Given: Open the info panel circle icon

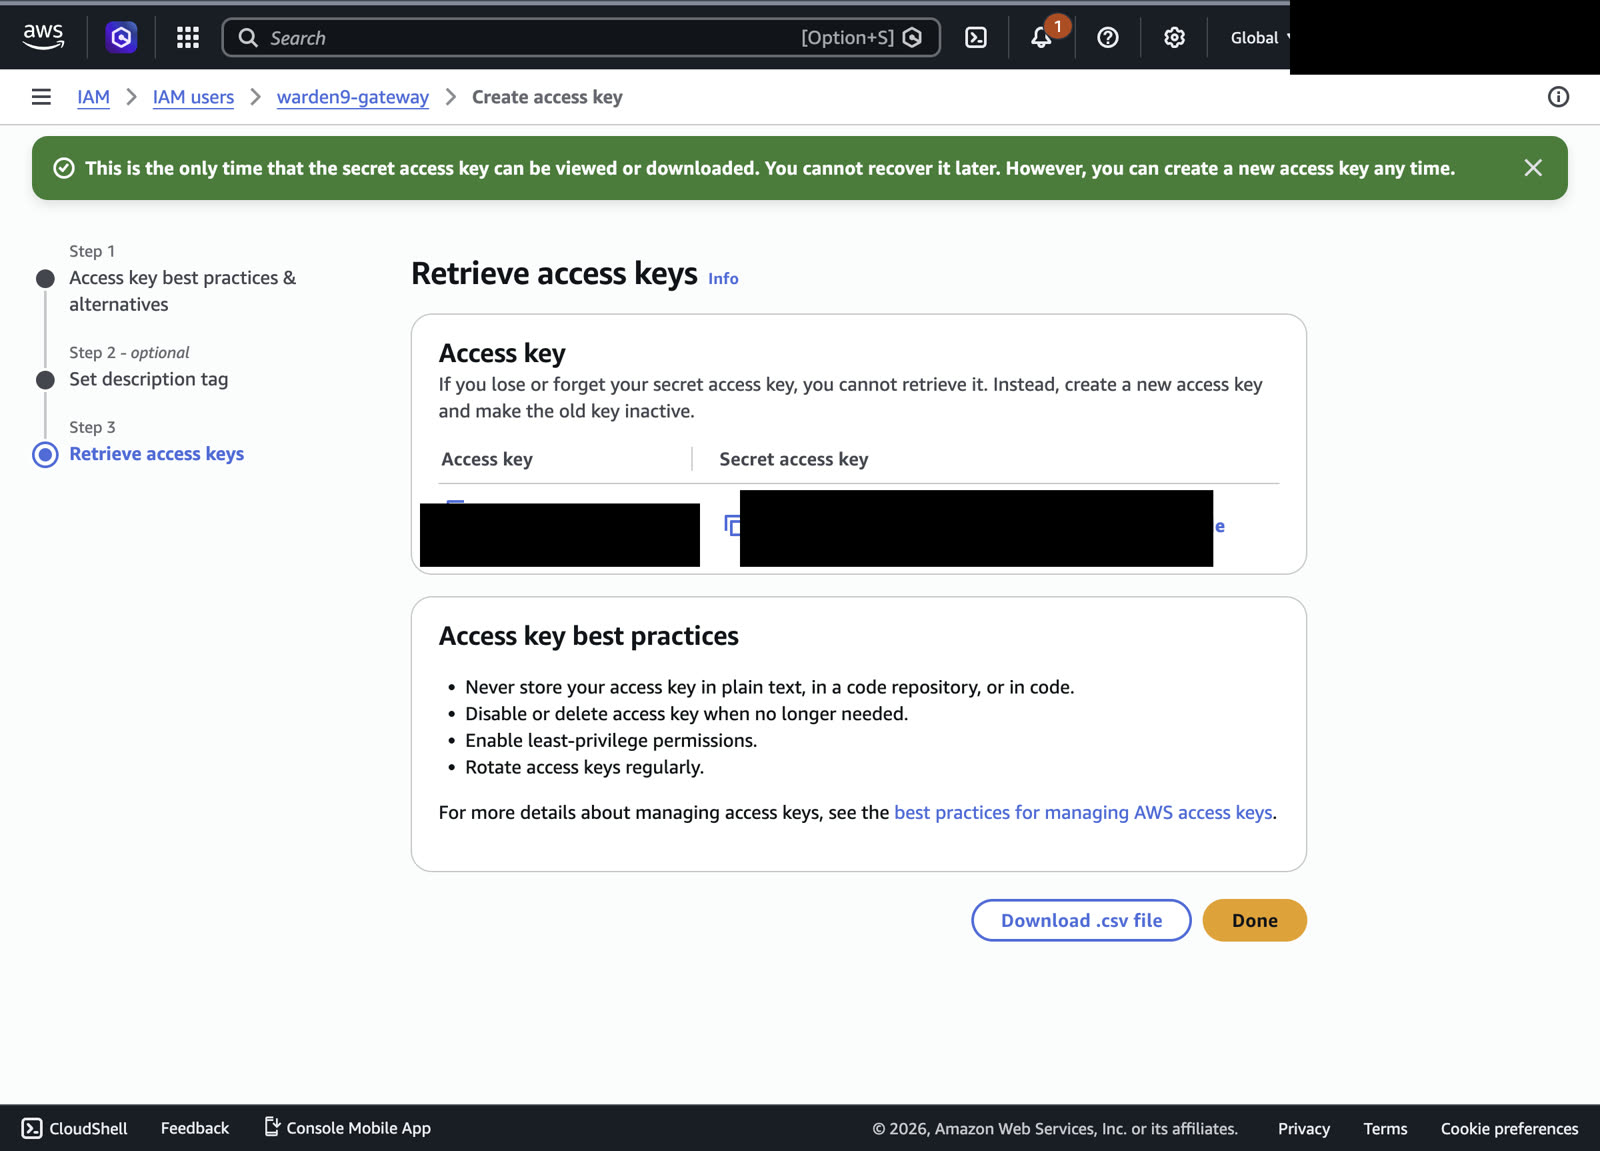Looking at the screenshot, I should coord(1558,97).
